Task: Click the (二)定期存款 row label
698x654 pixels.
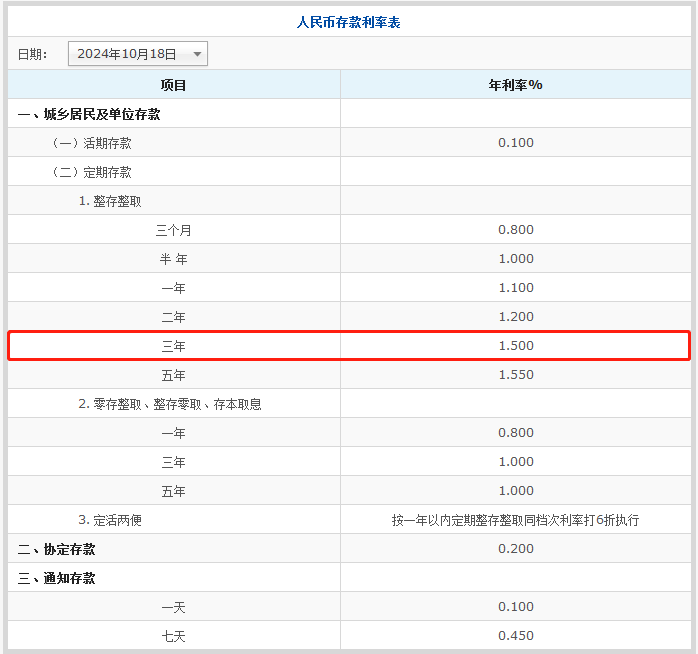Action: [90, 172]
